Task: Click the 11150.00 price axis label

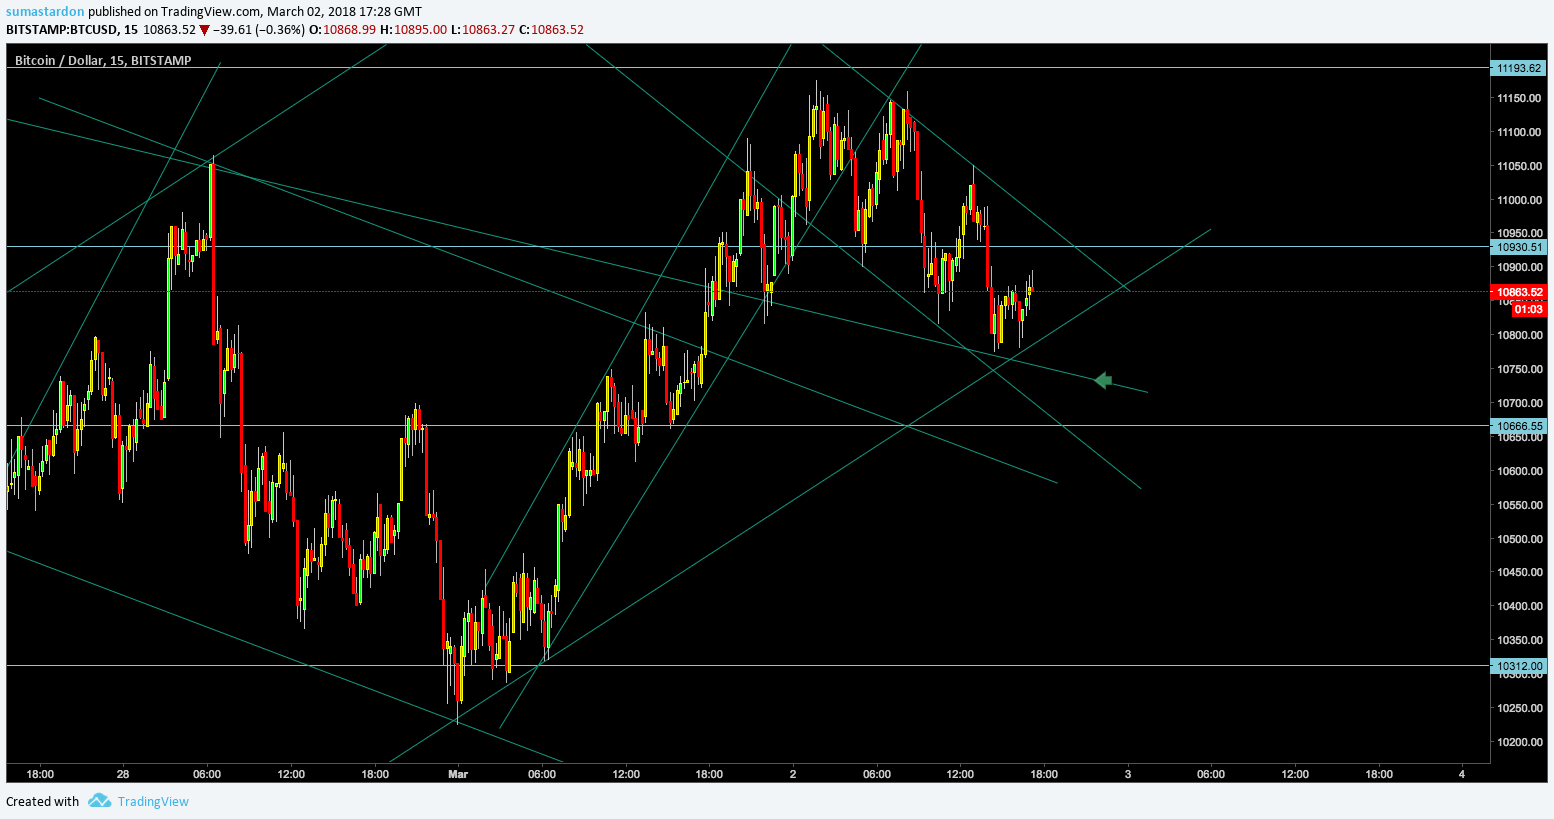Action: 1519,98
